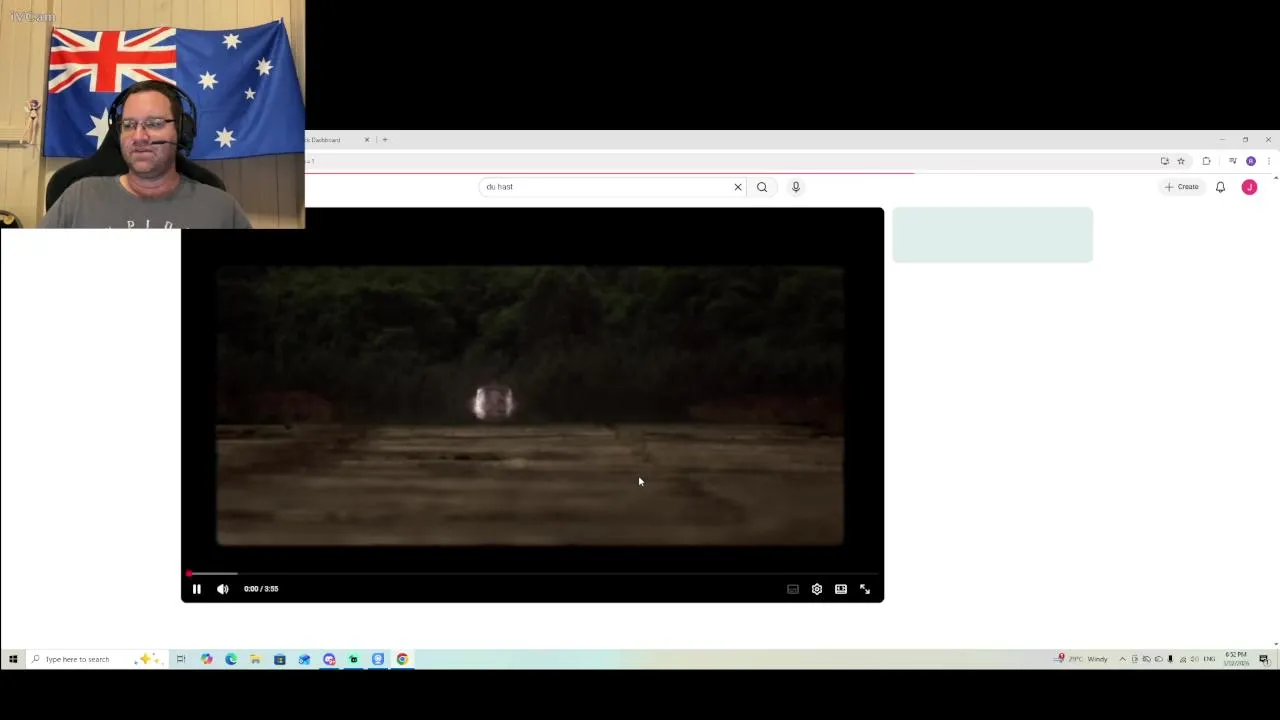Viewport: 1280px width, 720px height.
Task: Enter fullscreen on the video player
Action: pos(865,589)
